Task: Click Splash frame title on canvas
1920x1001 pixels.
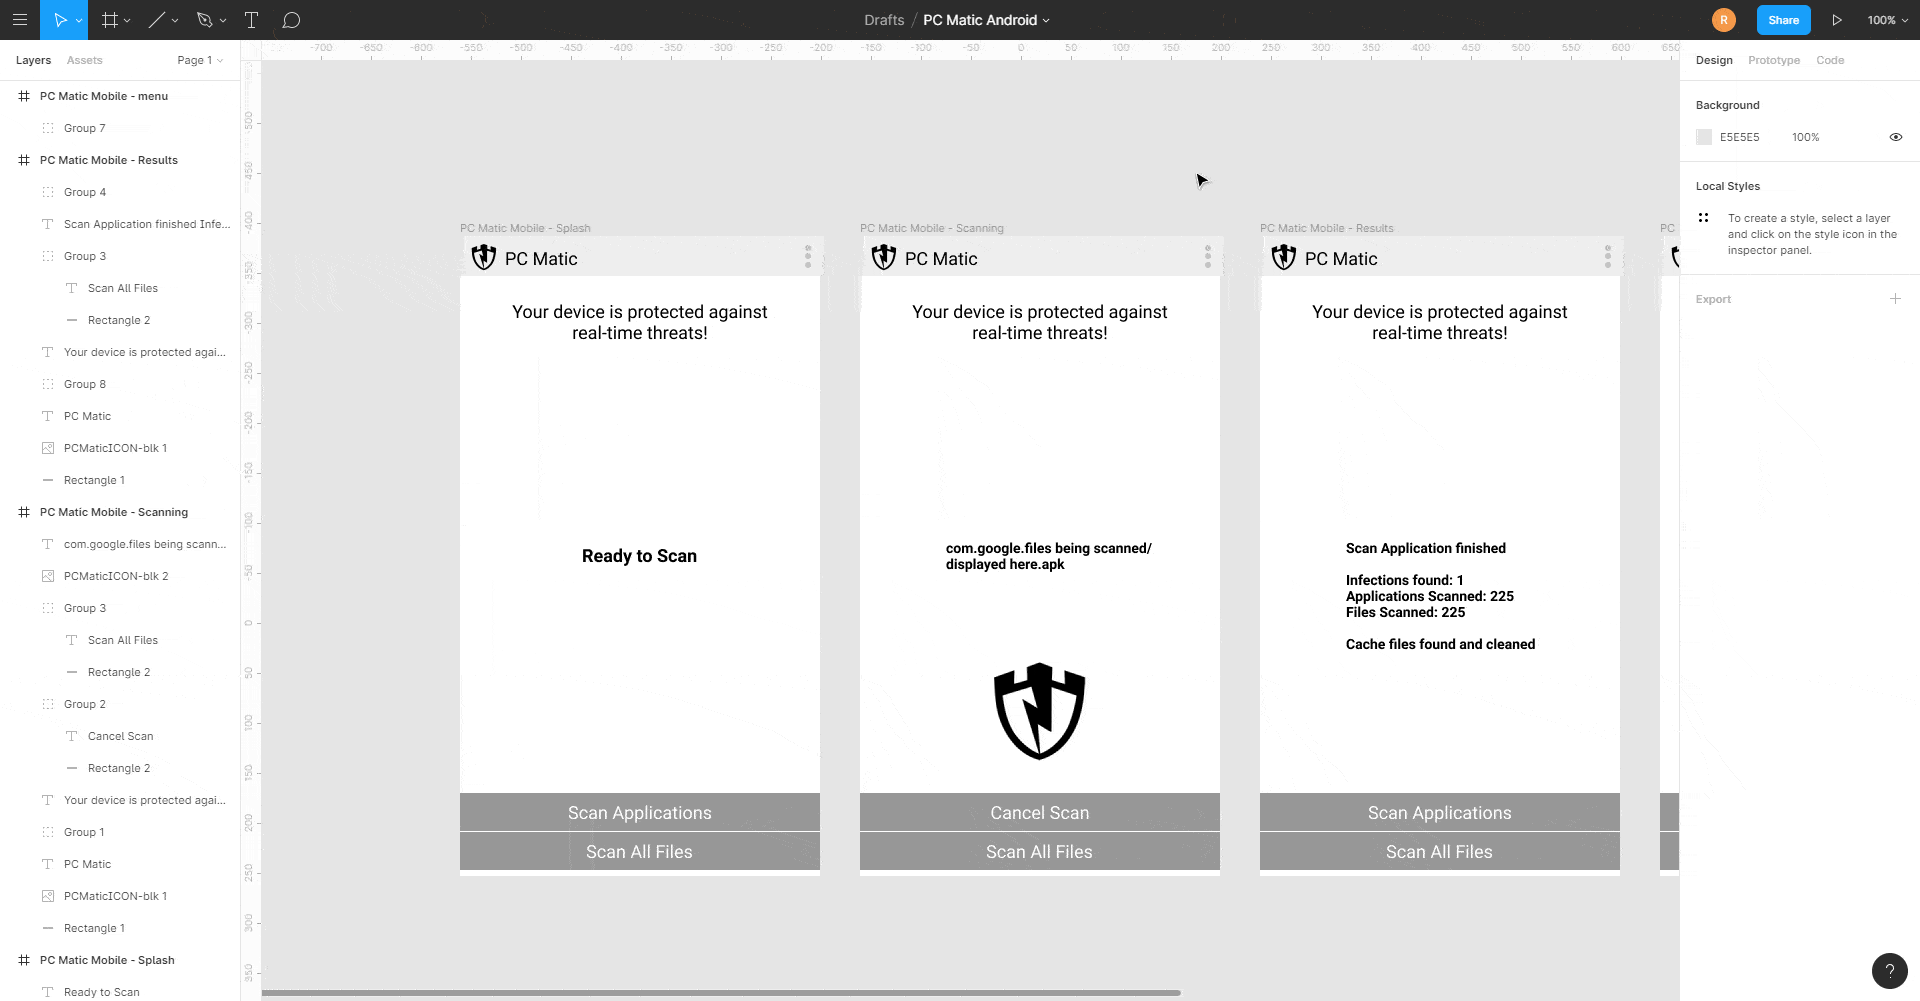Action: pos(525,228)
